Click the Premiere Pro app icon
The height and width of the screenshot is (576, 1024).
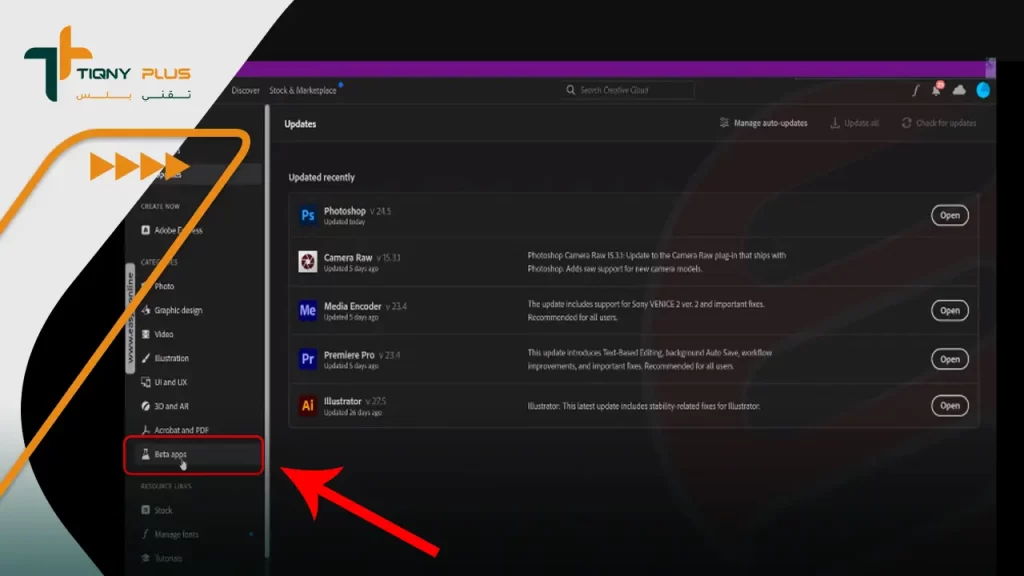point(307,358)
